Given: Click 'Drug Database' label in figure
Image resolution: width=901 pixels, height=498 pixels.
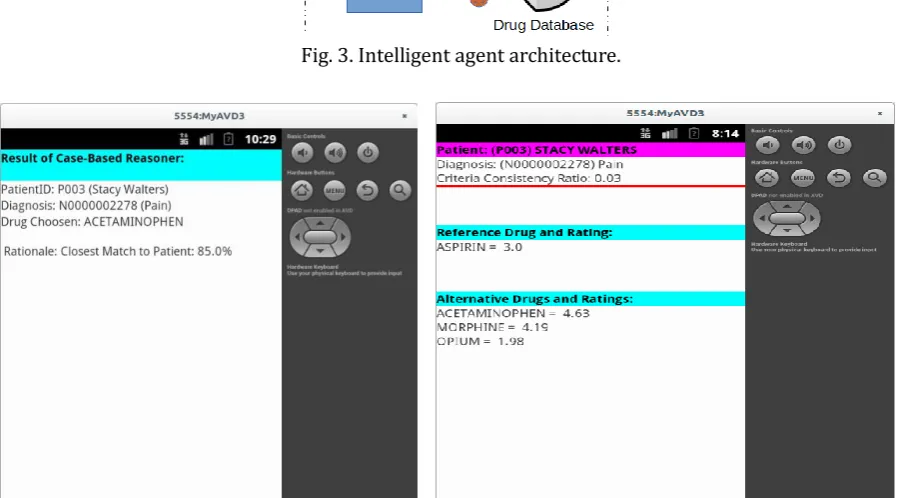Looking at the screenshot, I should pyautogui.click(x=543, y=25).
